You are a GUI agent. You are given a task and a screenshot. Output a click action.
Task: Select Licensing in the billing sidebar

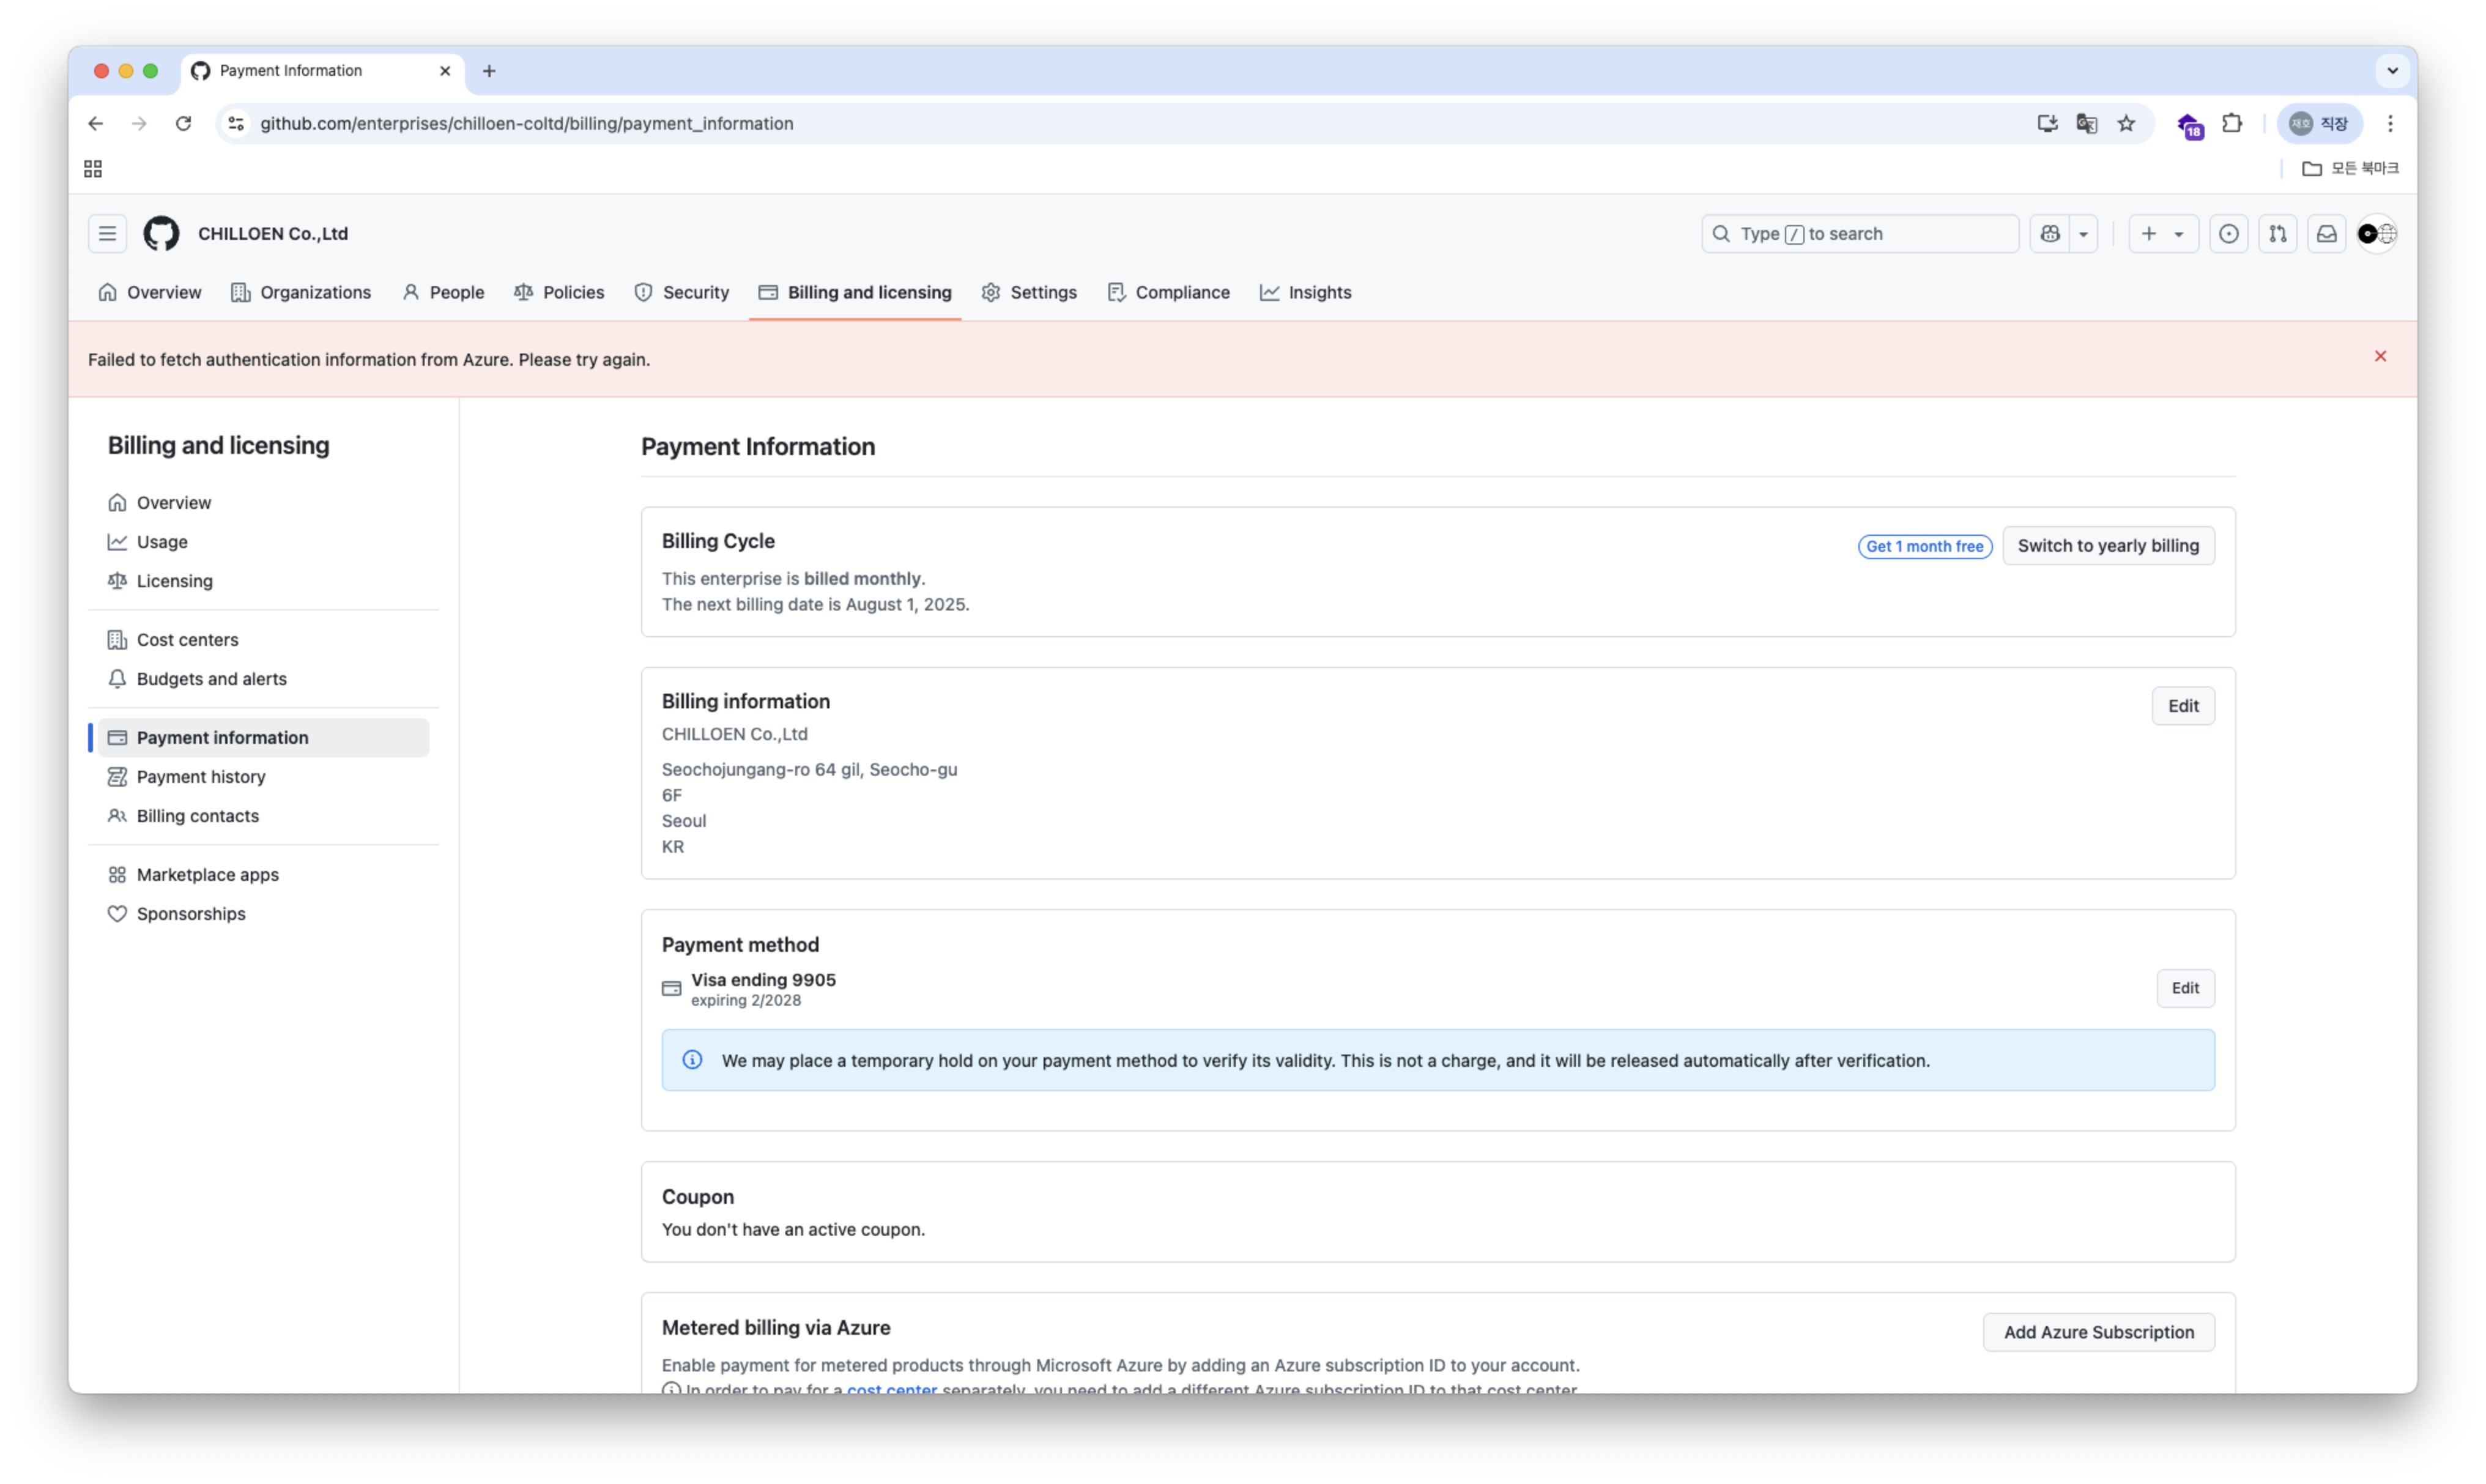(263, 581)
